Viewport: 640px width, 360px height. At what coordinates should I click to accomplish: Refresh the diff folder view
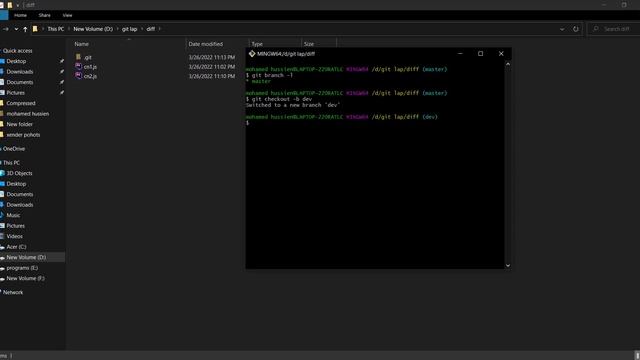[576, 29]
